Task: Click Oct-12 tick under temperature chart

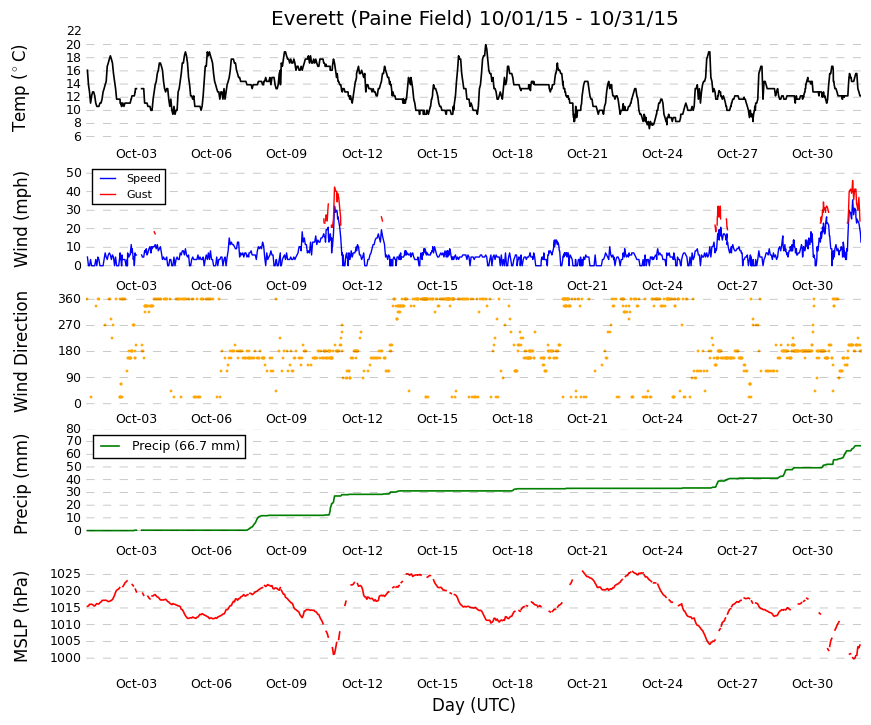Action: 362,154
